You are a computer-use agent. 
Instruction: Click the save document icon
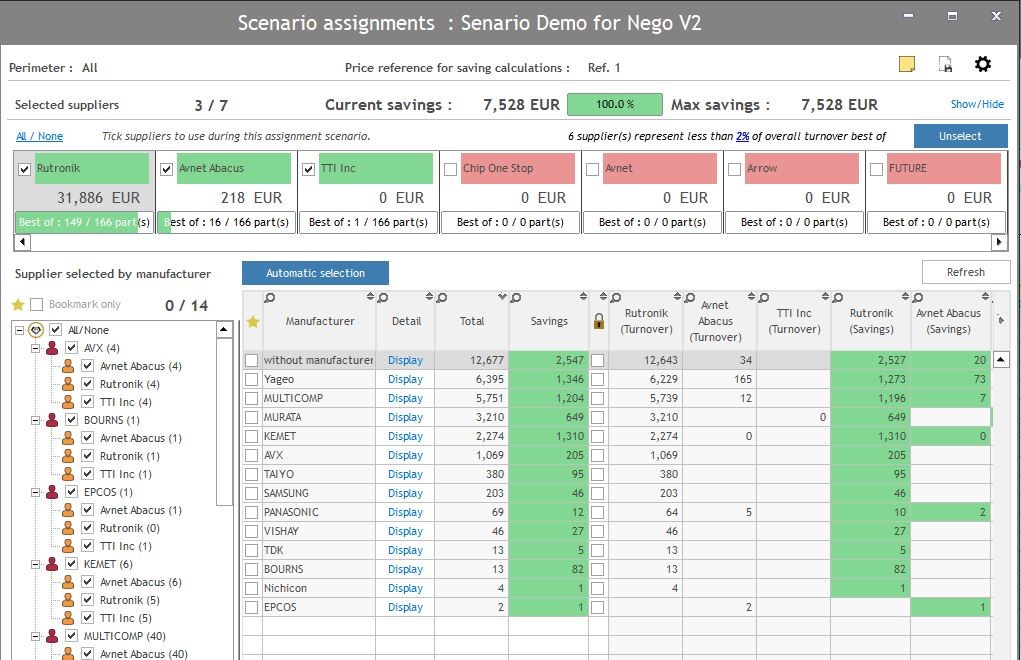point(945,65)
